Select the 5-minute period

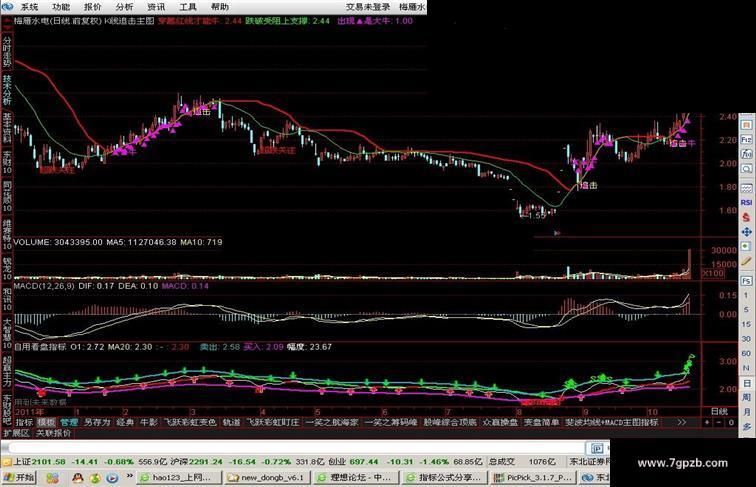pyautogui.click(x=746, y=309)
